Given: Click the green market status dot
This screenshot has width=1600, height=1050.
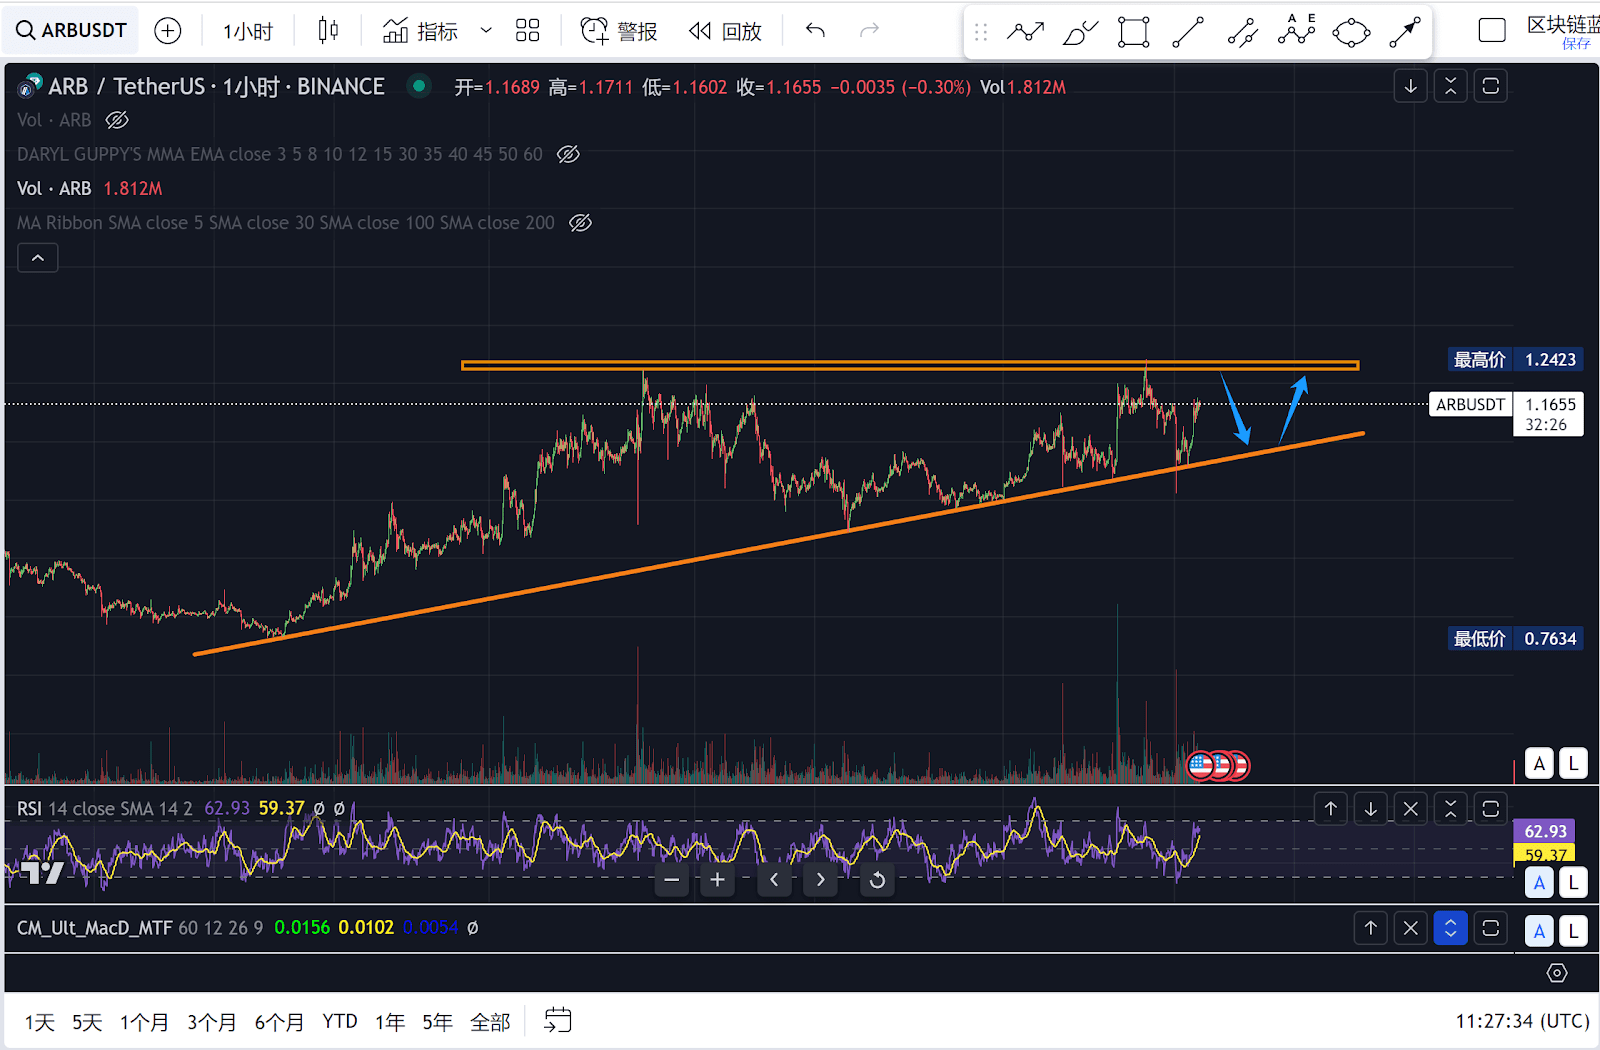Looking at the screenshot, I should 419,86.
